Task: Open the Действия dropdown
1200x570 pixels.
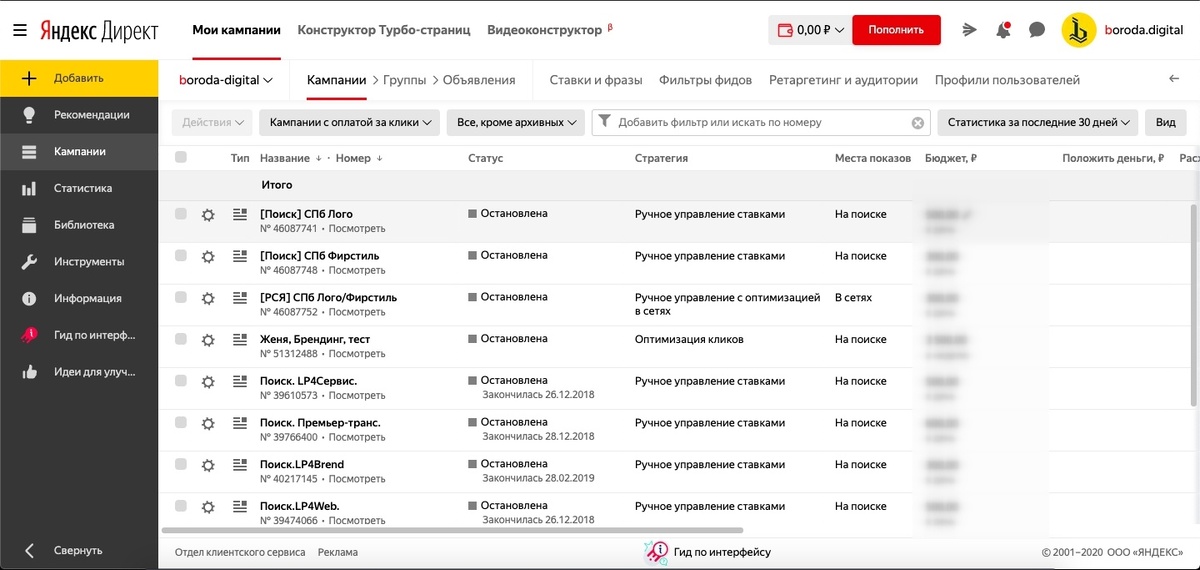Action: (212, 122)
